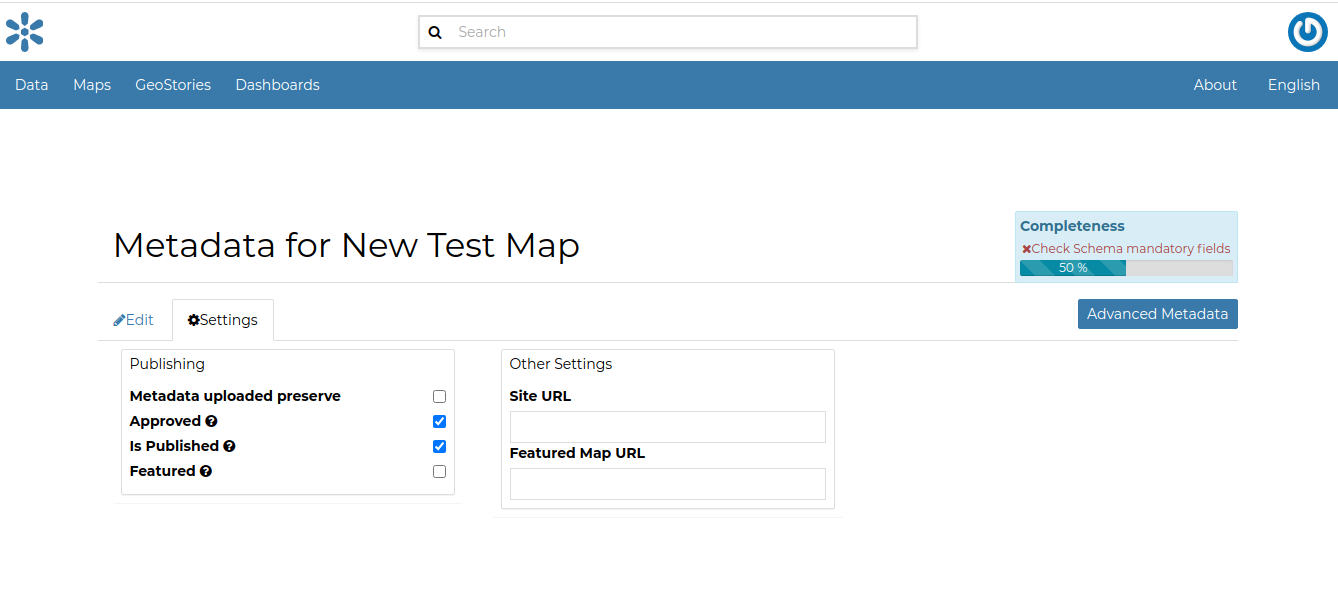Click the red X icon in Completeness
Image resolution: width=1338 pixels, height=589 pixels.
pyautogui.click(x=1026, y=249)
